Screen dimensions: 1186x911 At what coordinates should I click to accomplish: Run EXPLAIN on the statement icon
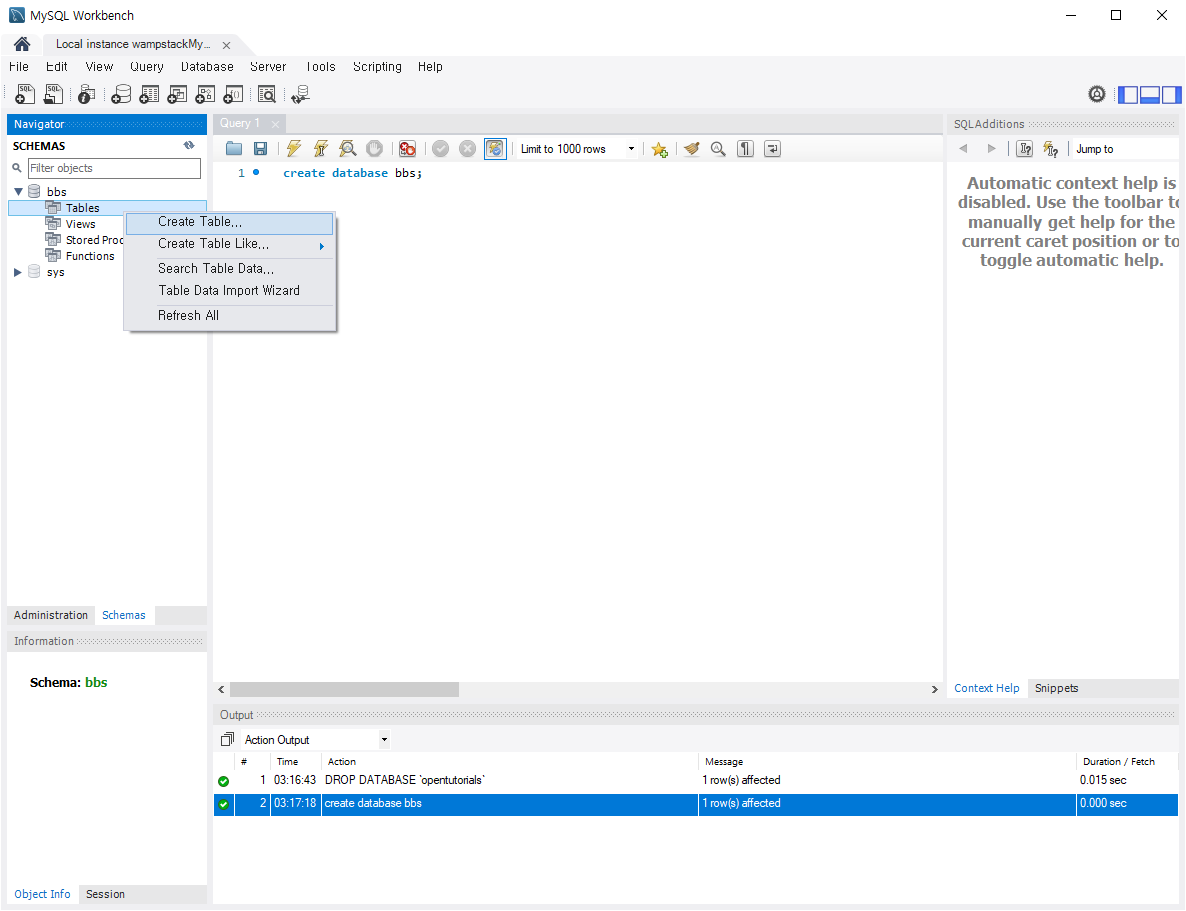(348, 148)
